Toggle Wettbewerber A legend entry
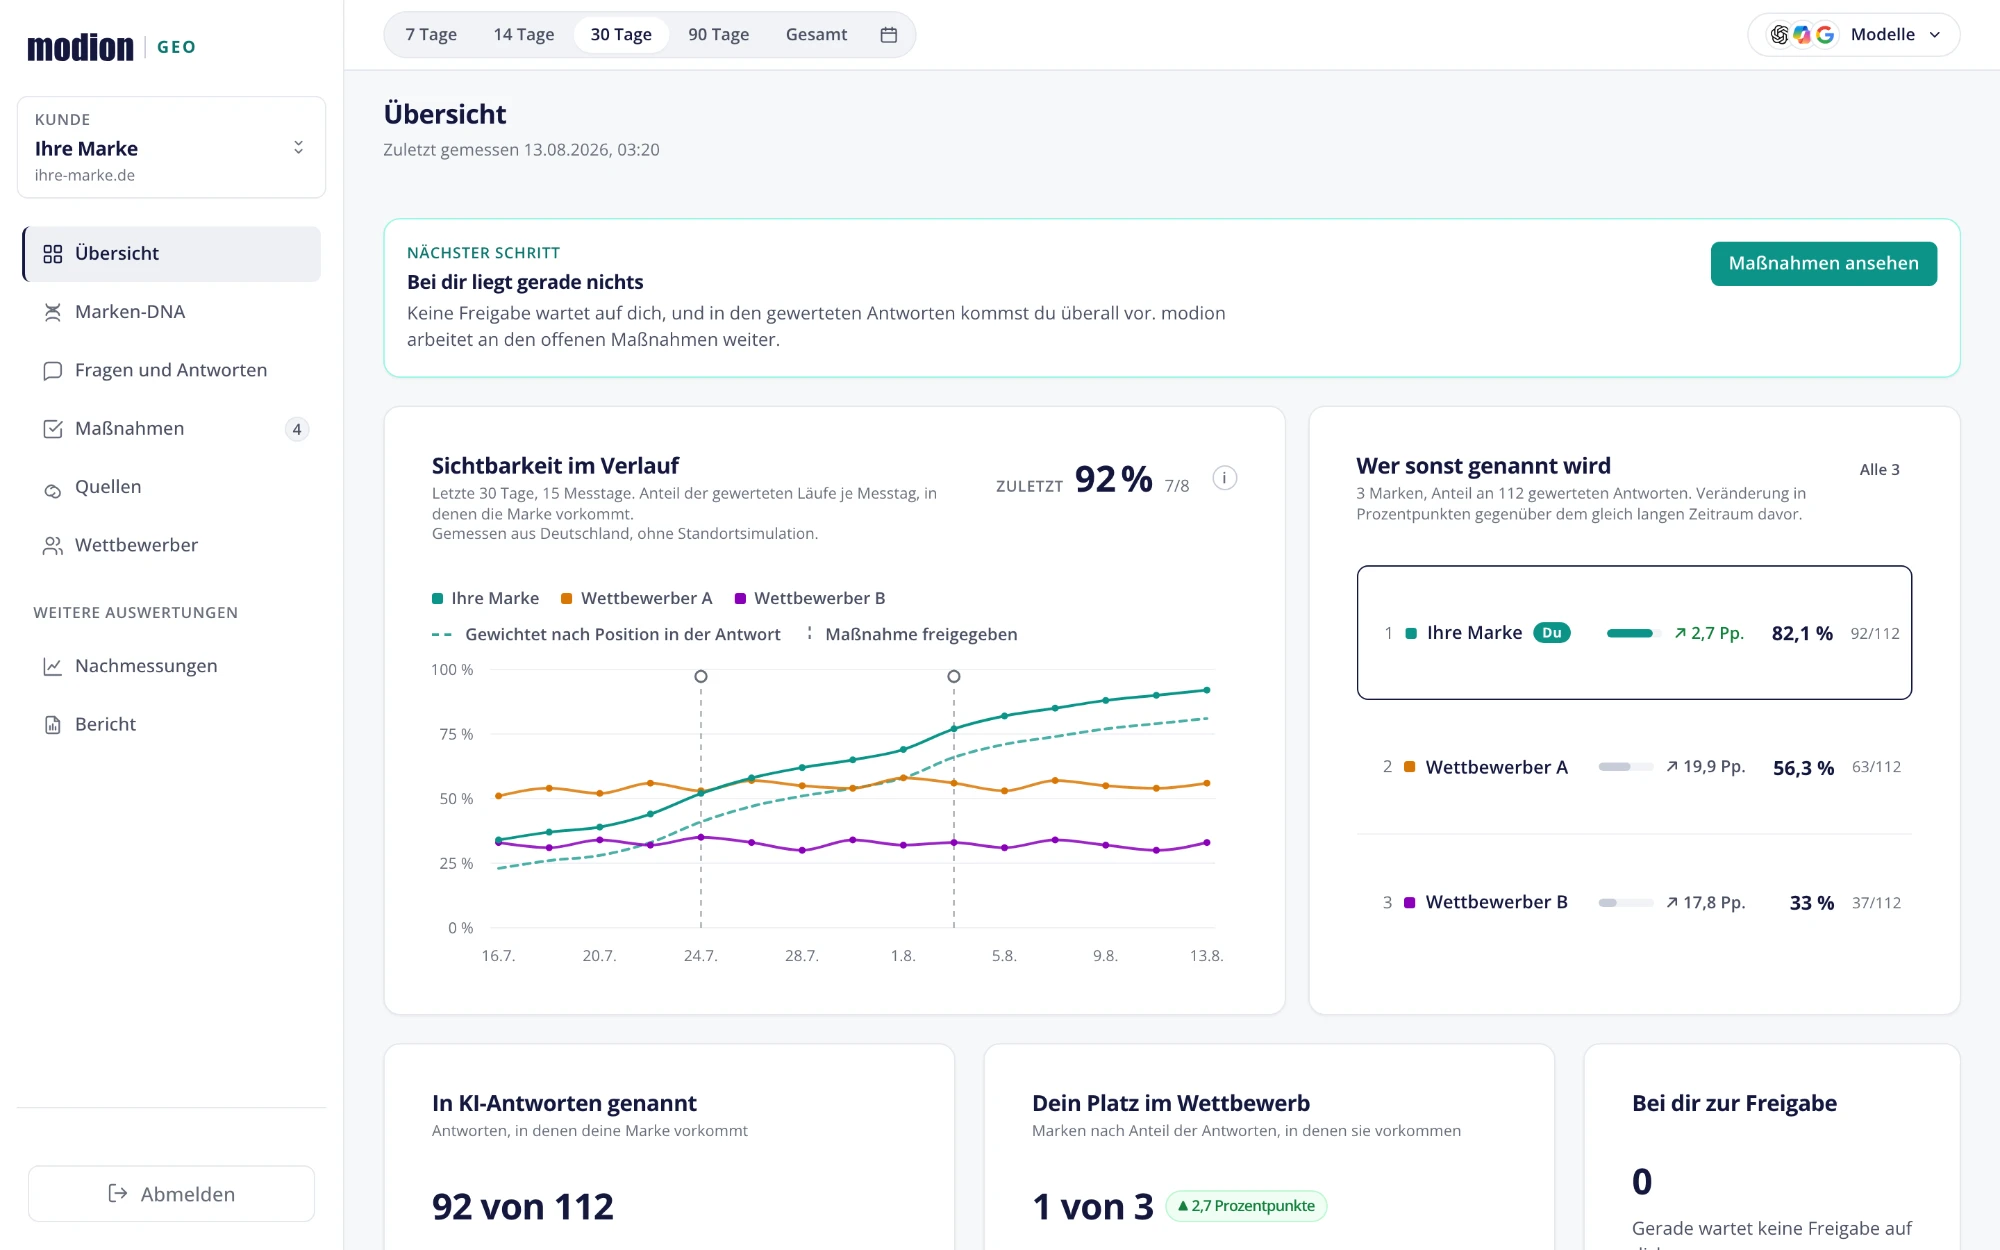Screen dimensions: 2000x1250 point(636,598)
